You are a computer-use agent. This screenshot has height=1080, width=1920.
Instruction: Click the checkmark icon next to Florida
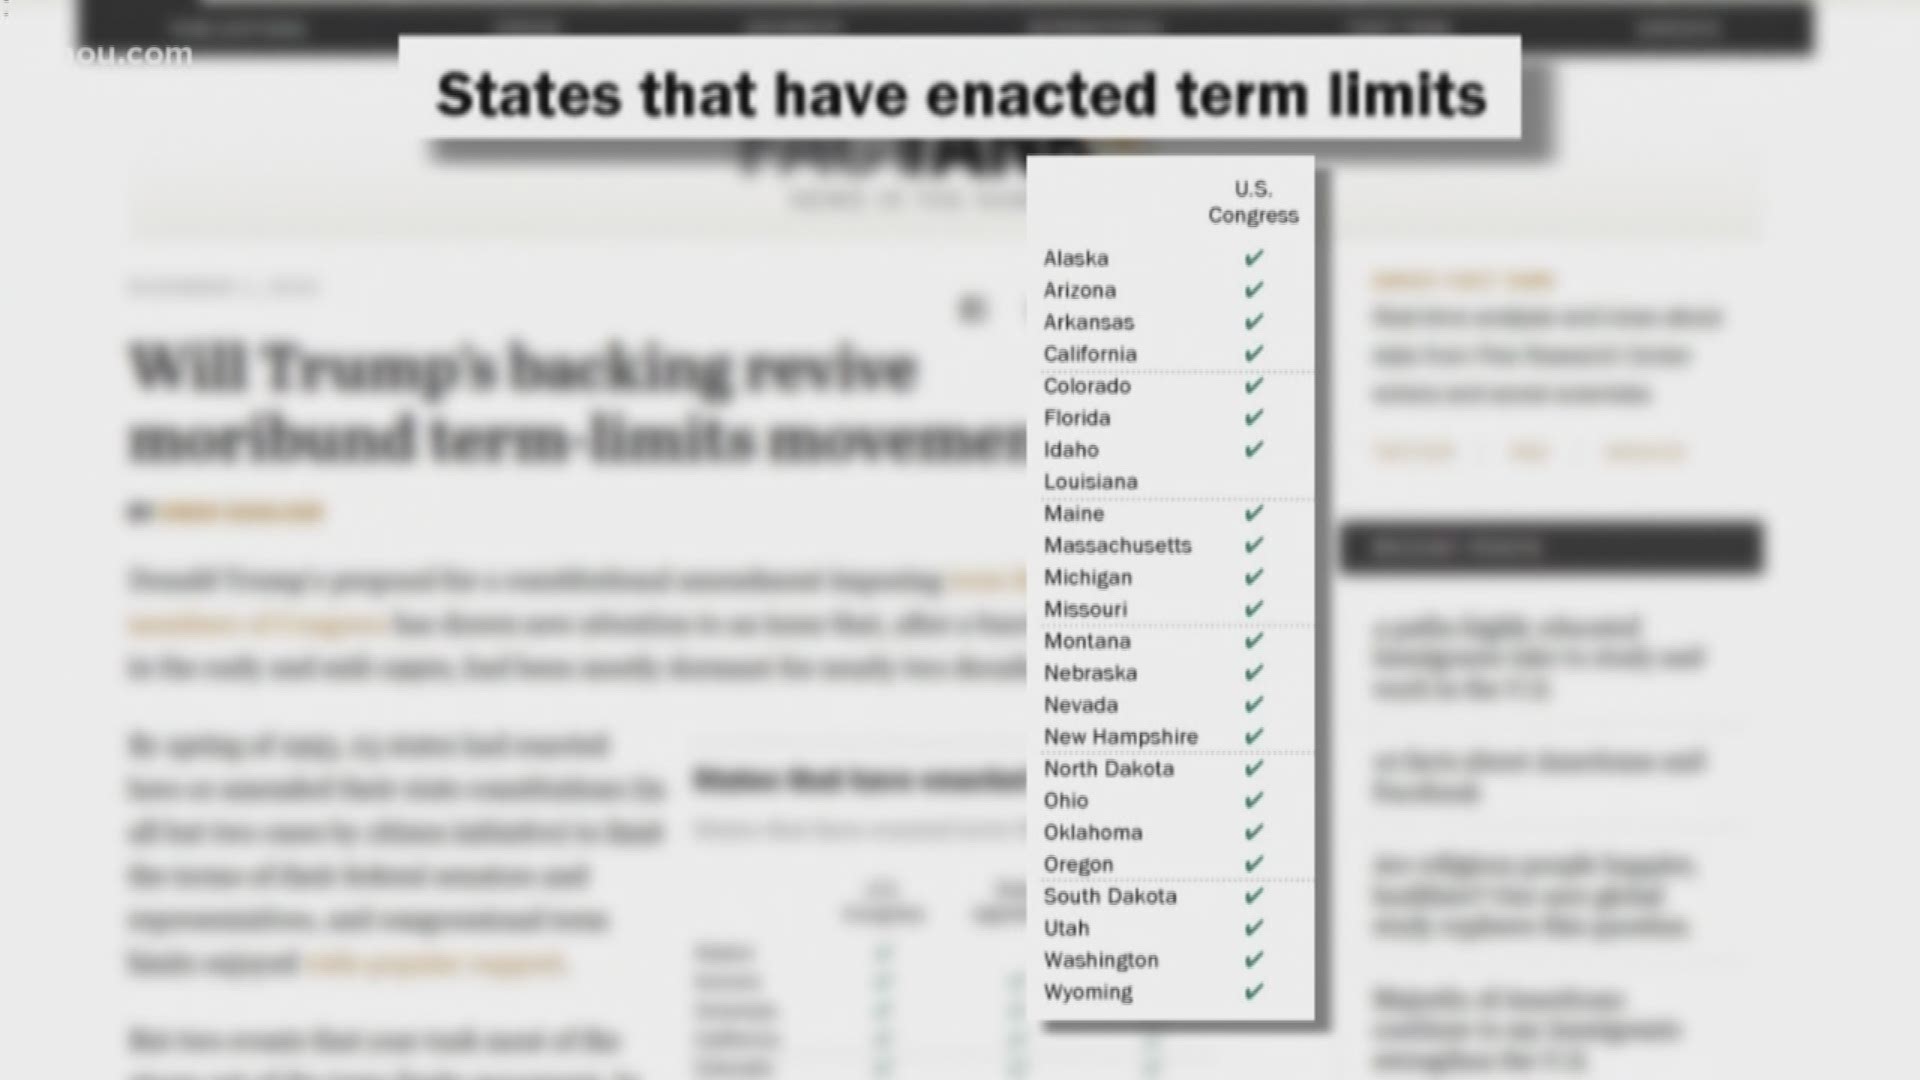point(1254,417)
